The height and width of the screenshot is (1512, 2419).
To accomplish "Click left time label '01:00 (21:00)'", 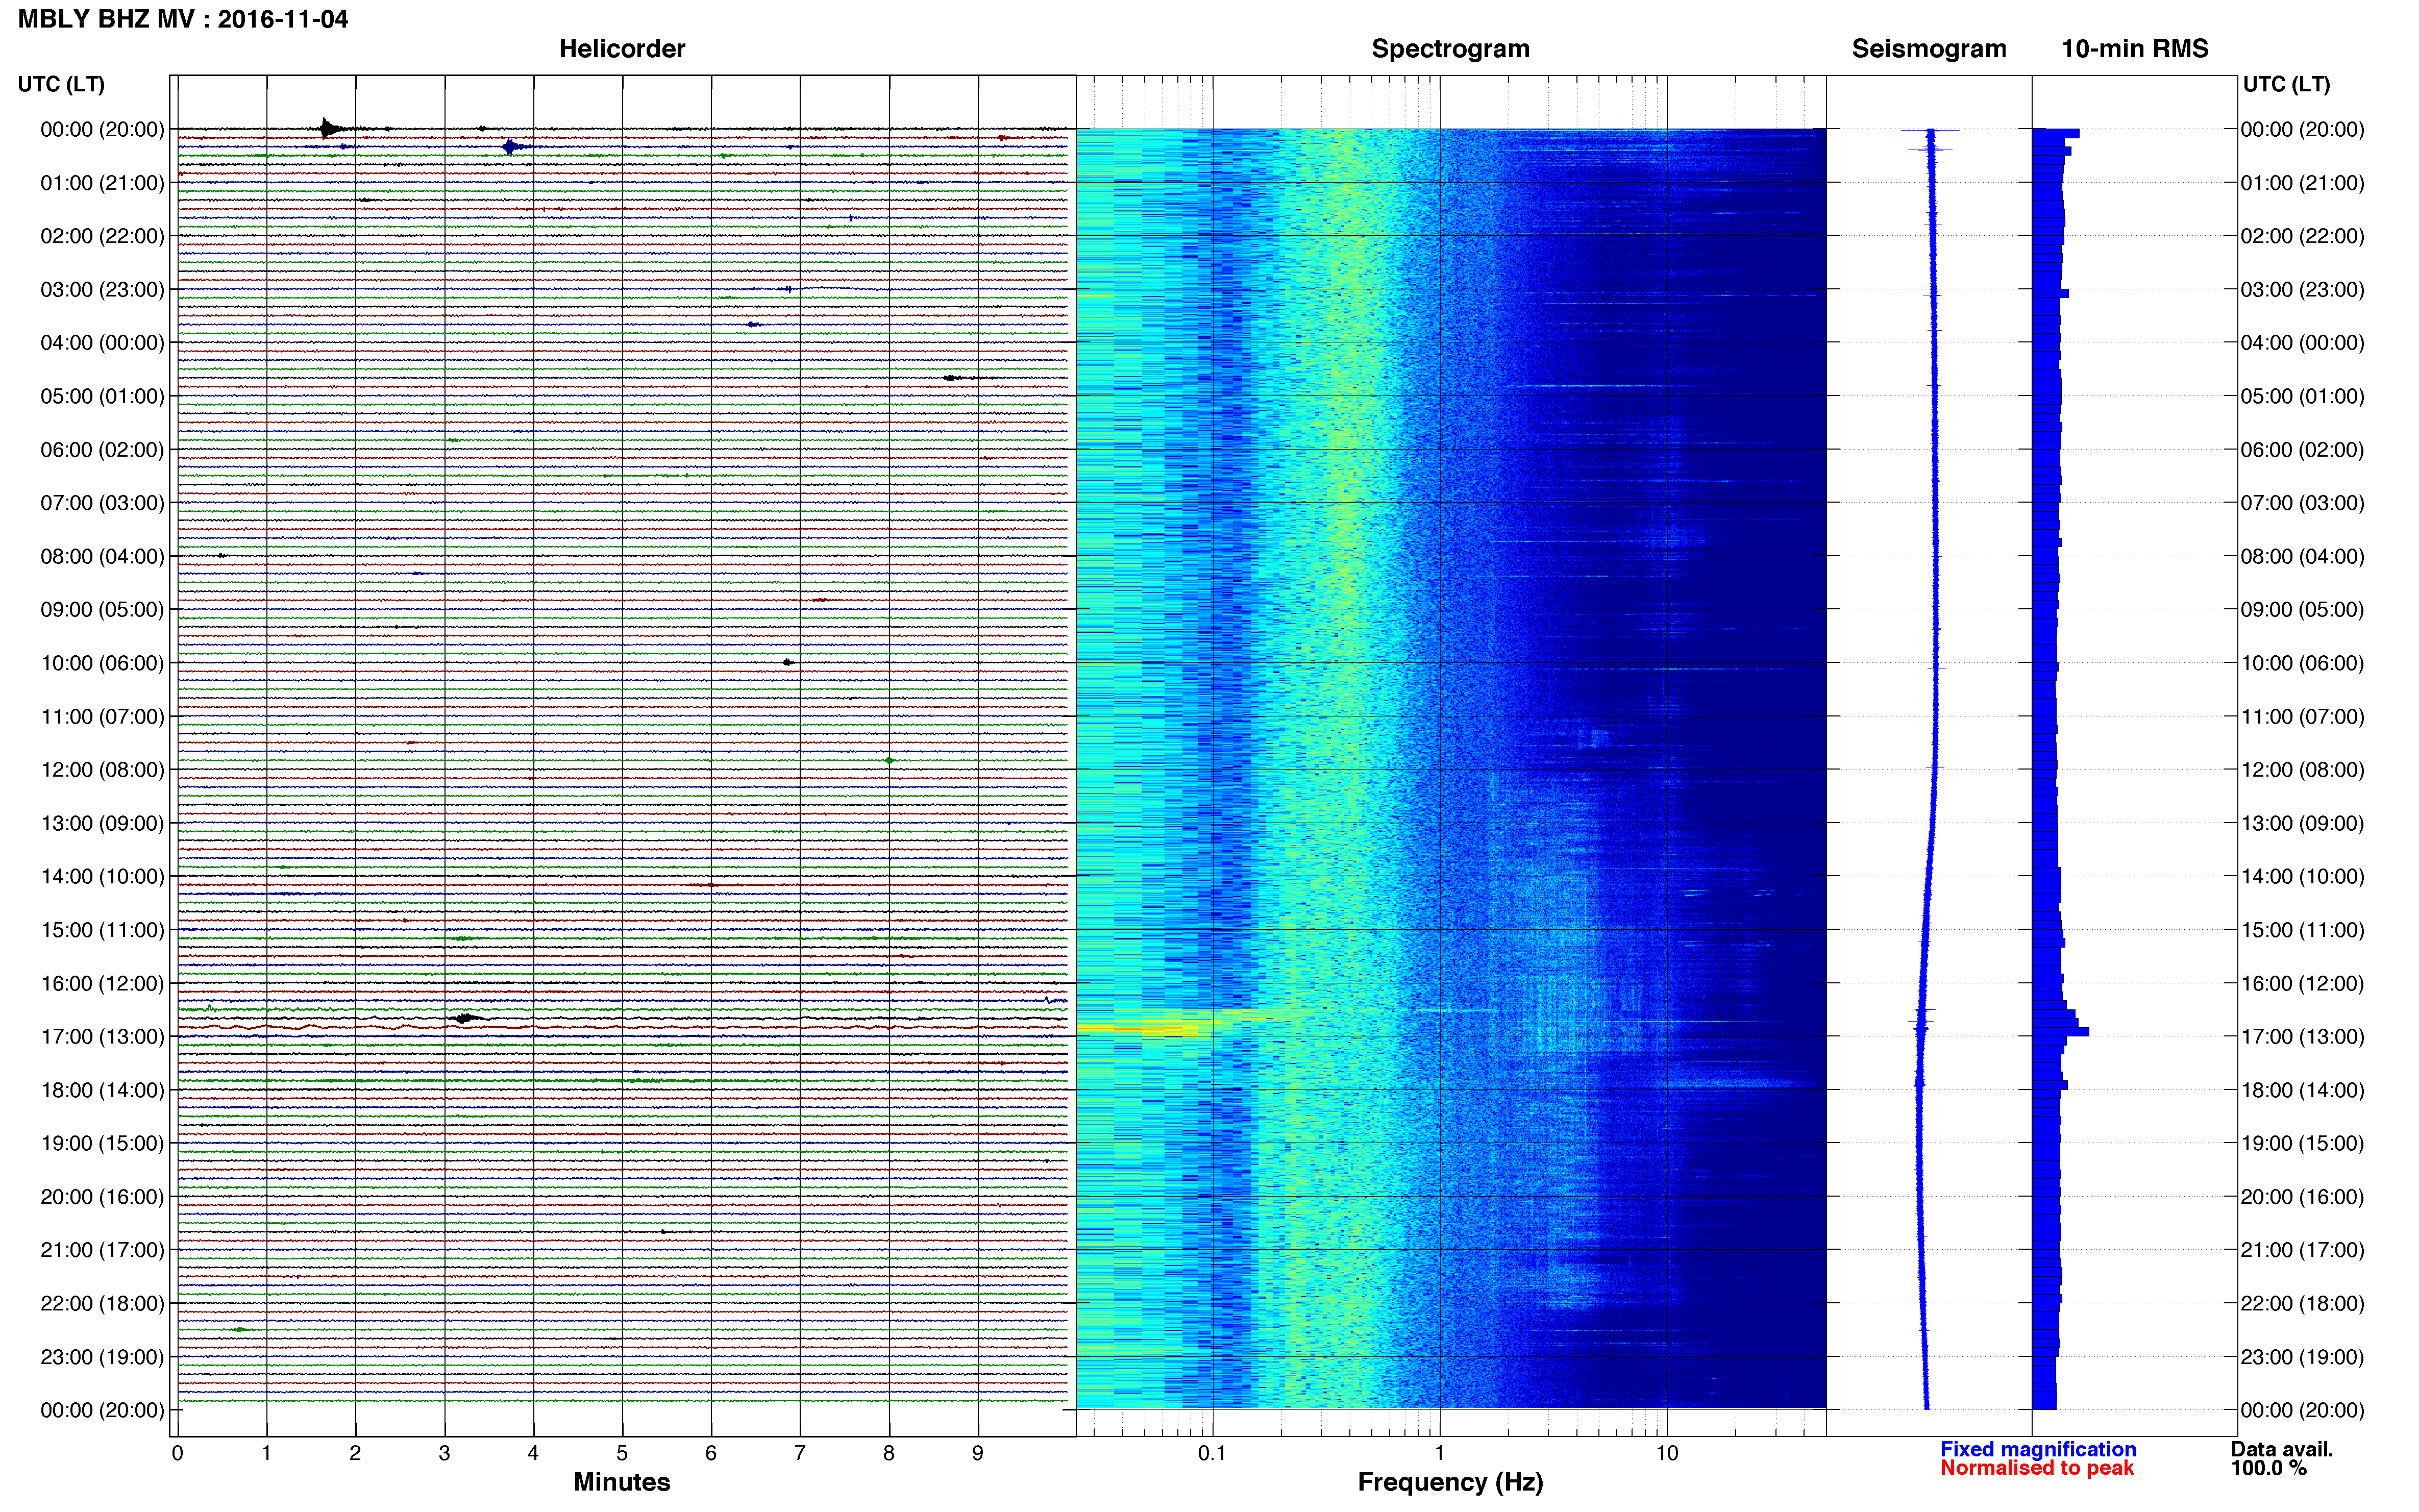I will click(x=102, y=183).
